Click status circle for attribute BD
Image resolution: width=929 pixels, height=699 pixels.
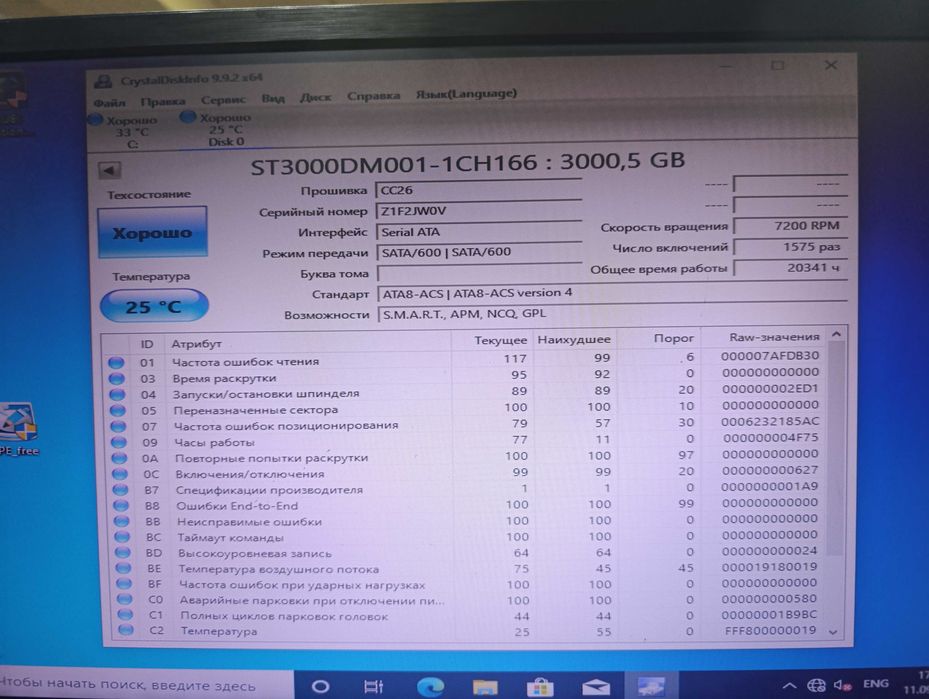(123, 552)
